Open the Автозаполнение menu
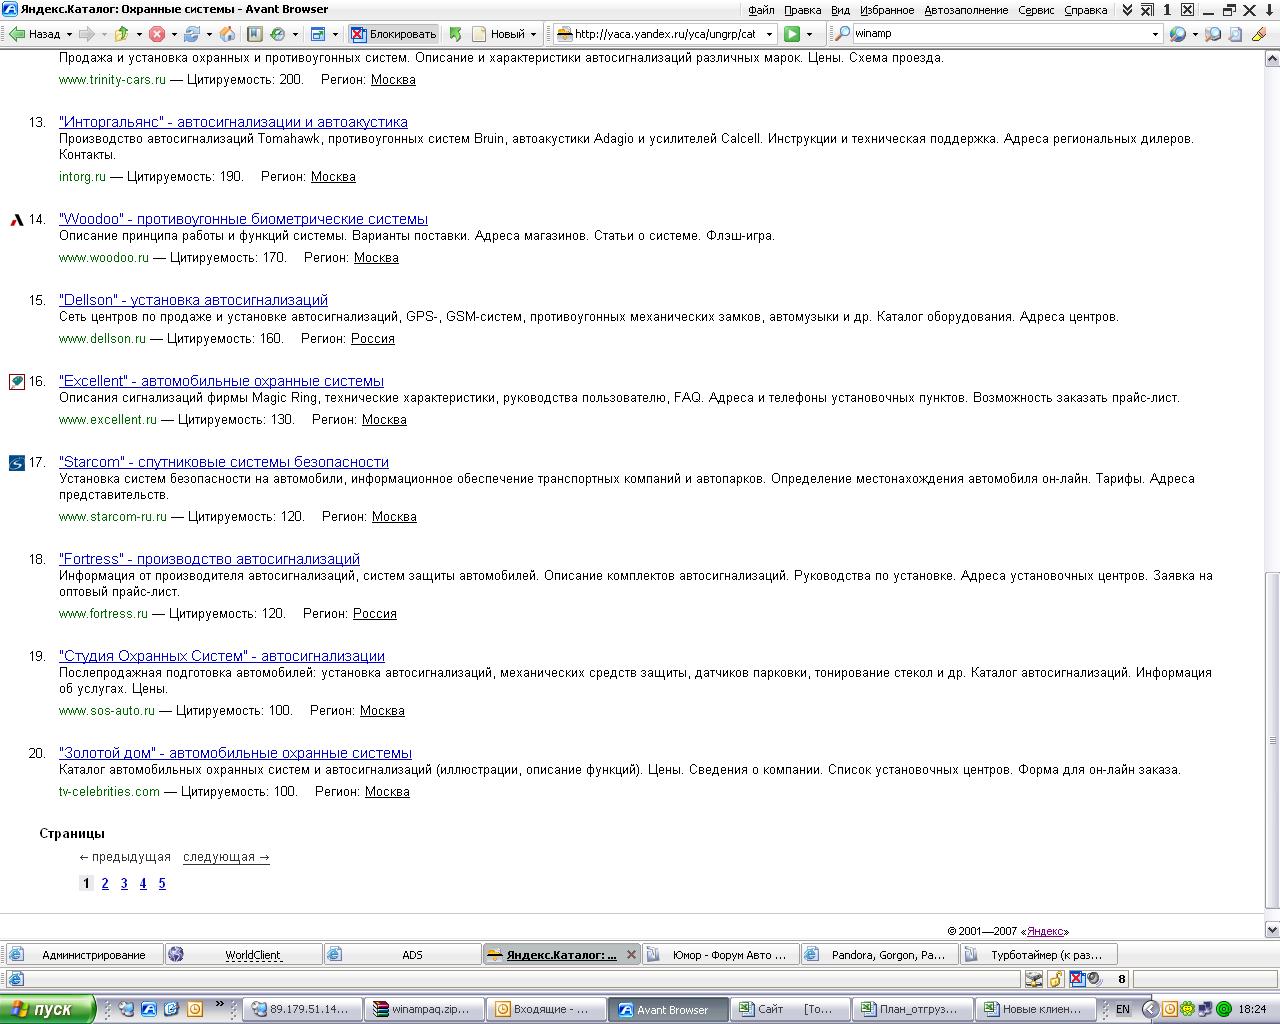The image size is (1280, 1024). tap(966, 10)
